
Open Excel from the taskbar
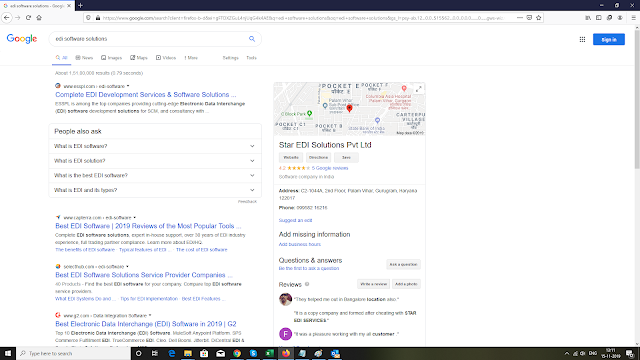[x=269, y=353]
